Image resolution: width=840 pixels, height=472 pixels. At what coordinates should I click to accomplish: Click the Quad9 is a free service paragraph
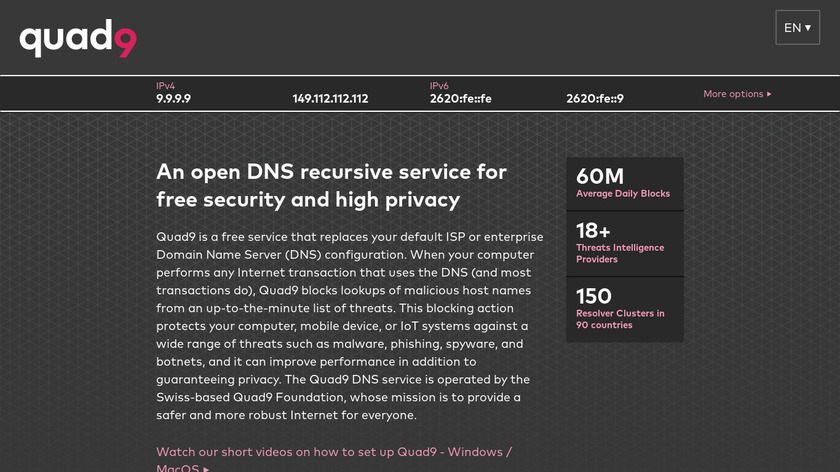(350, 326)
